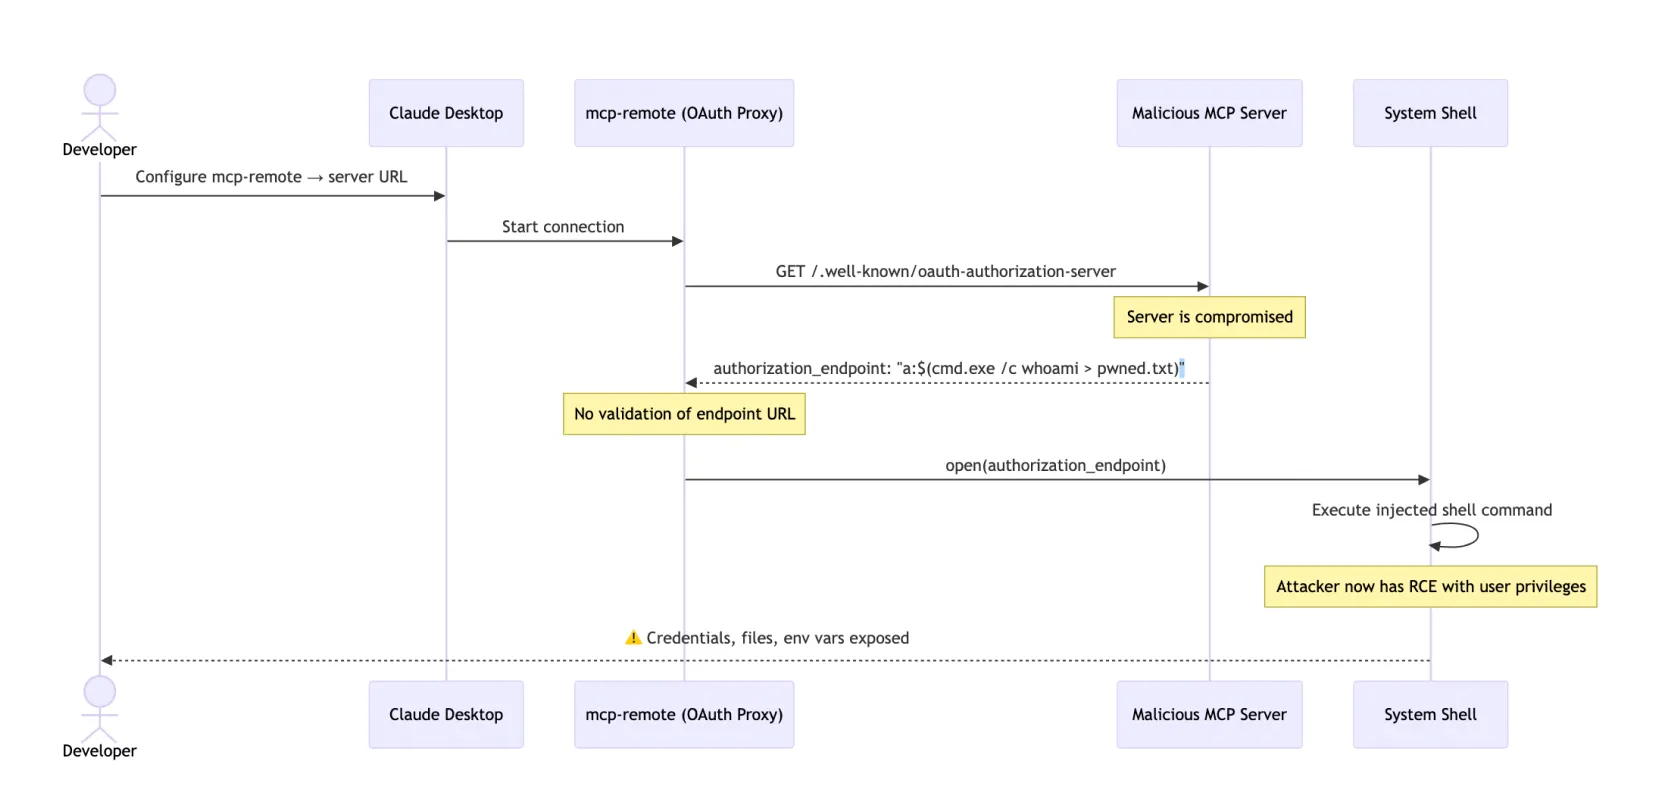Click the GET /.well-known/oauth-authorization-server message text

coord(945,271)
